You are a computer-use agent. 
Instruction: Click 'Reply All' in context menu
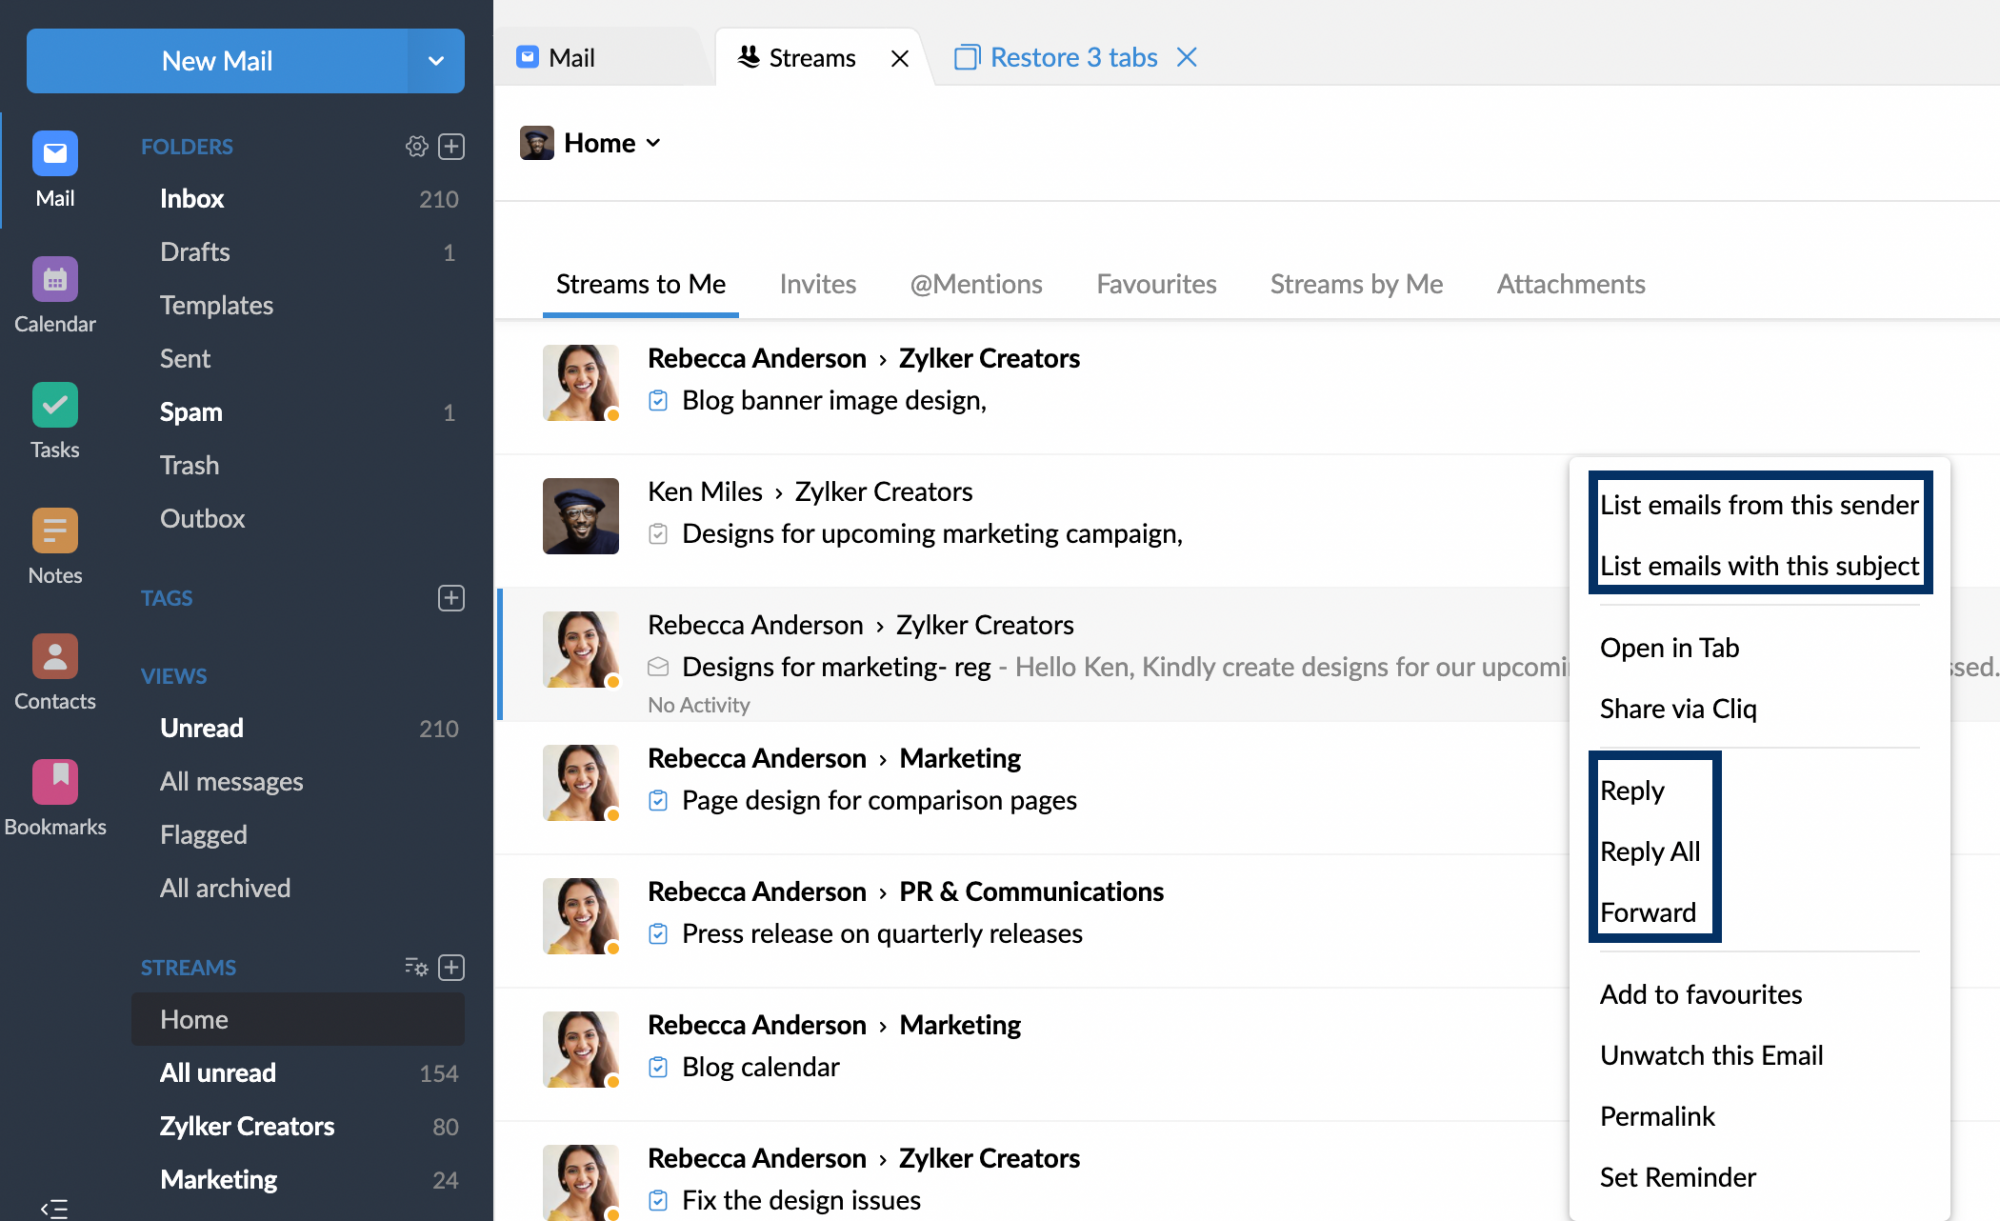pyautogui.click(x=1649, y=851)
